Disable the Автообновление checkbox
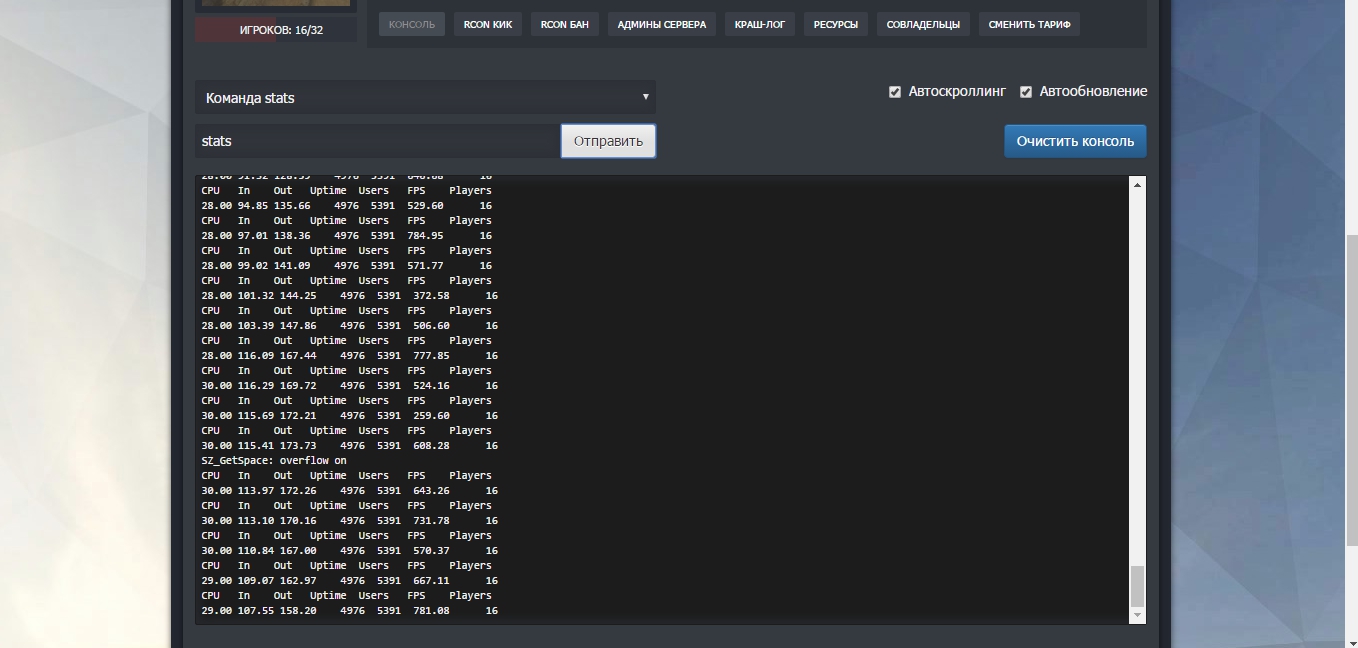 pos(1026,92)
